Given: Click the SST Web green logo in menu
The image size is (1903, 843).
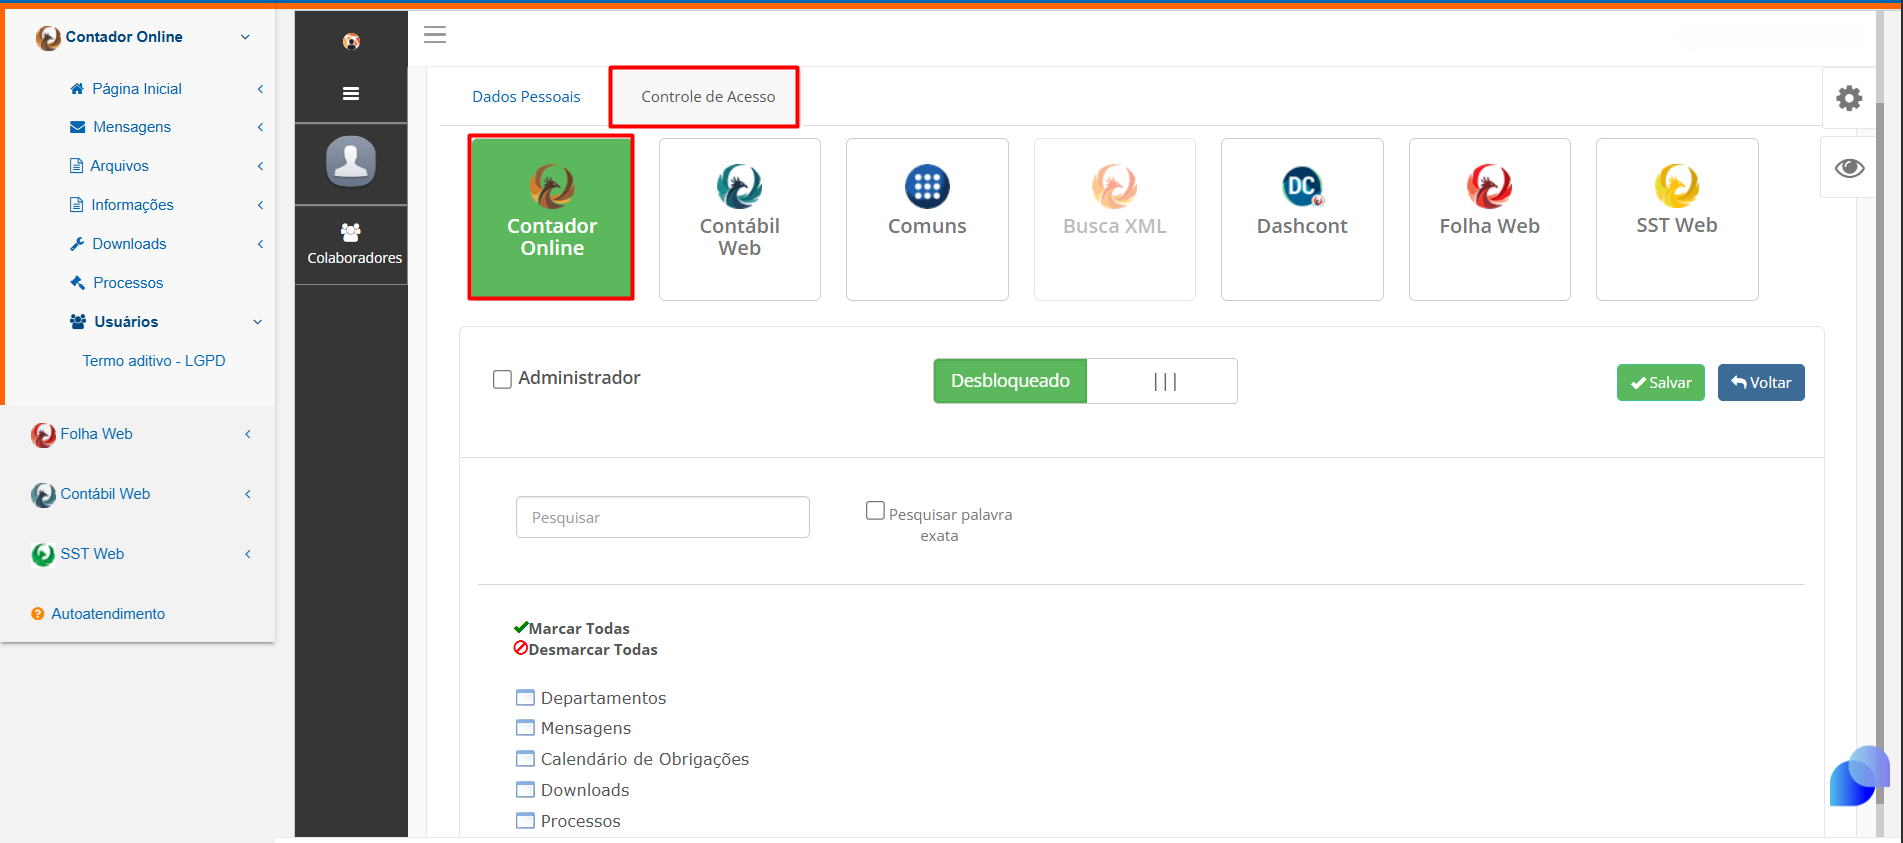Looking at the screenshot, I should pos(43,555).
